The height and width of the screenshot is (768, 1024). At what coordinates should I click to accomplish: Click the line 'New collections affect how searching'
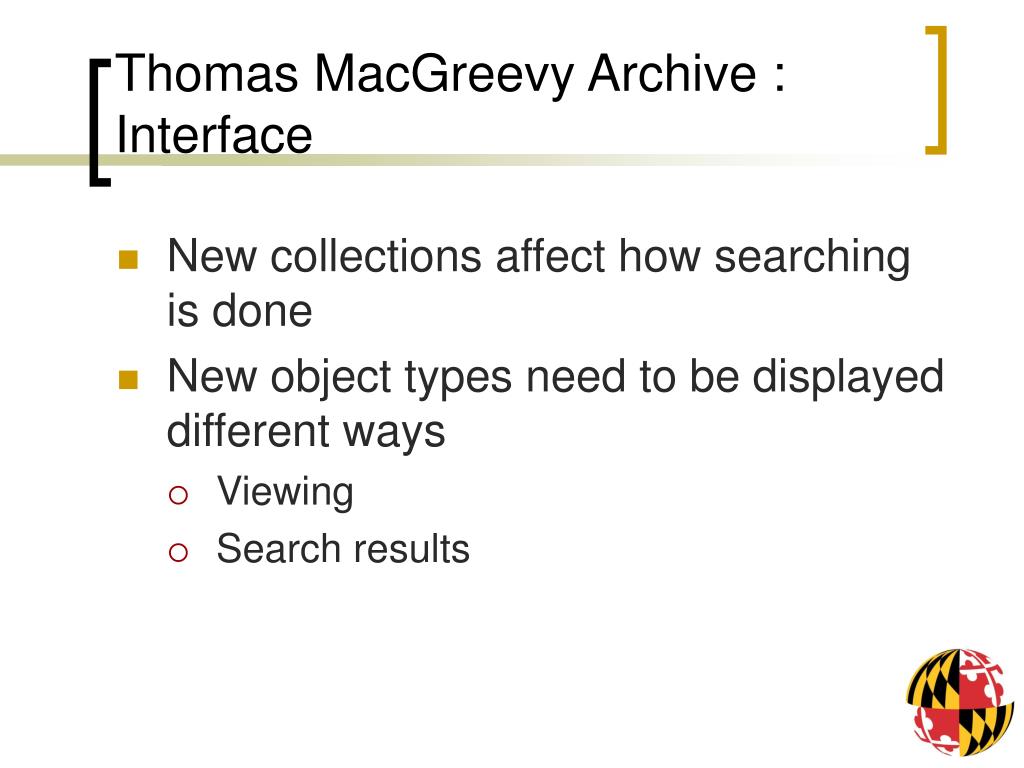tap(539, 257)
